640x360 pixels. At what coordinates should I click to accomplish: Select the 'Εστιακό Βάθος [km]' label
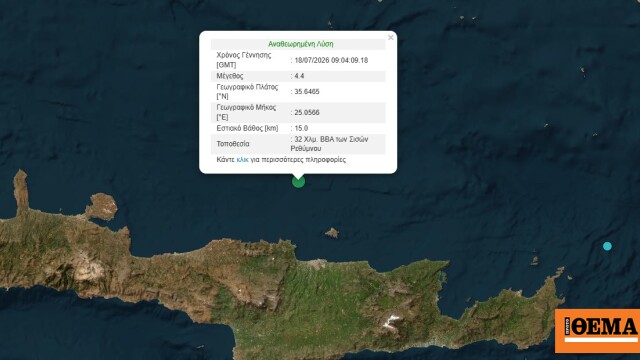[247, 128]
